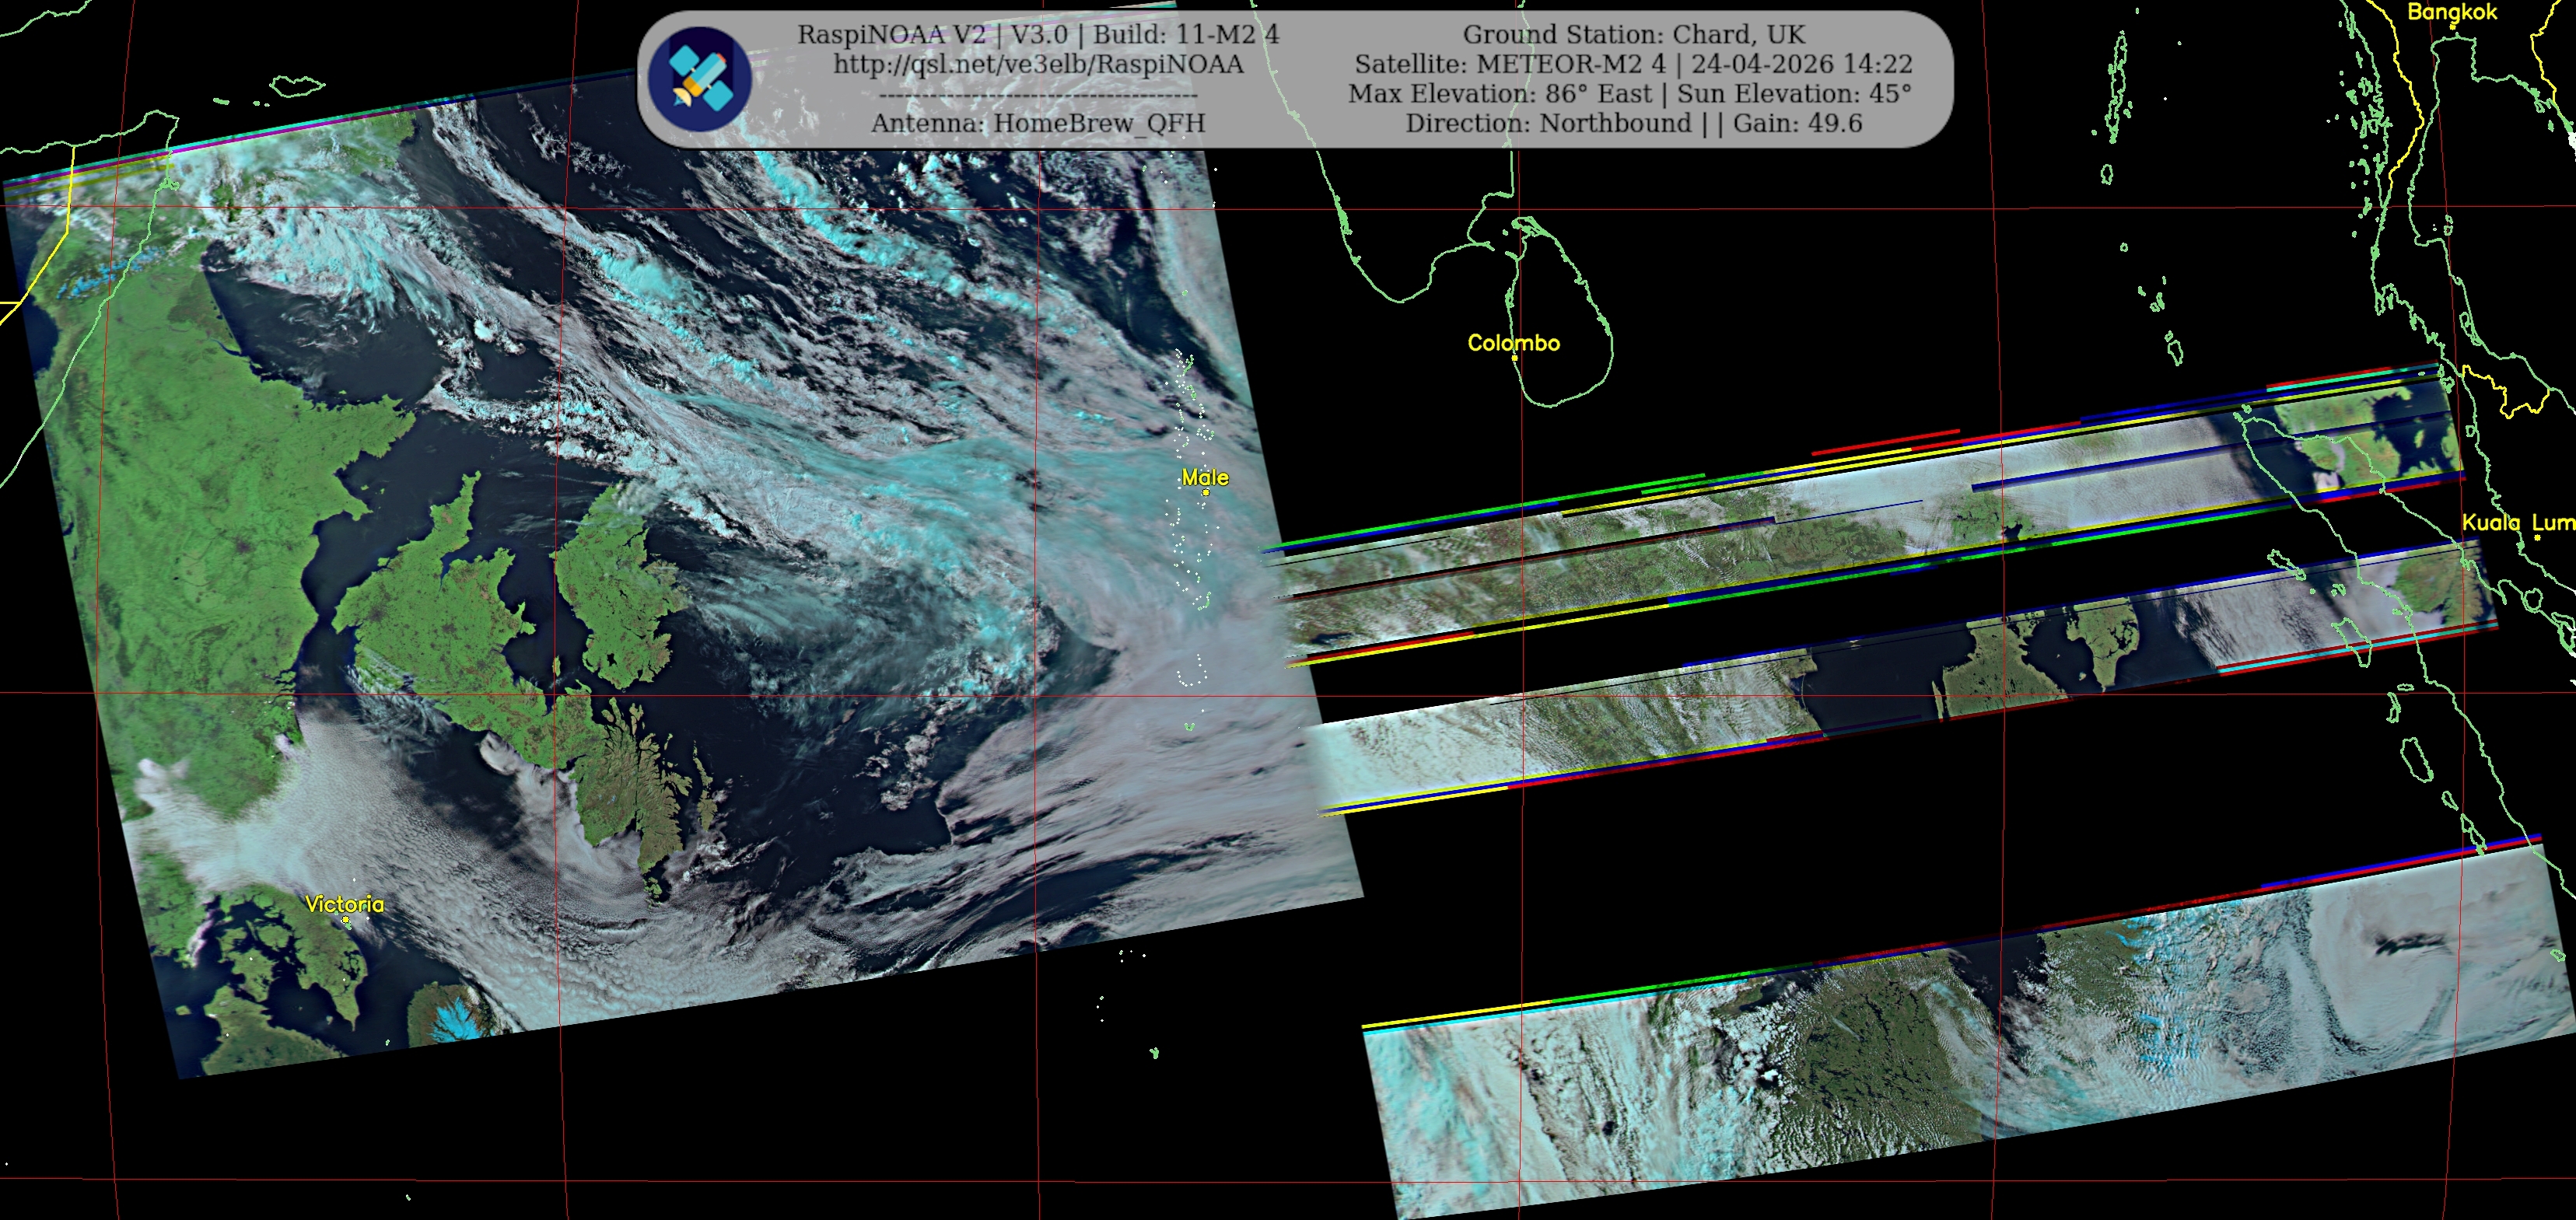Click the Male city marker dot

tap(1206, 492)
